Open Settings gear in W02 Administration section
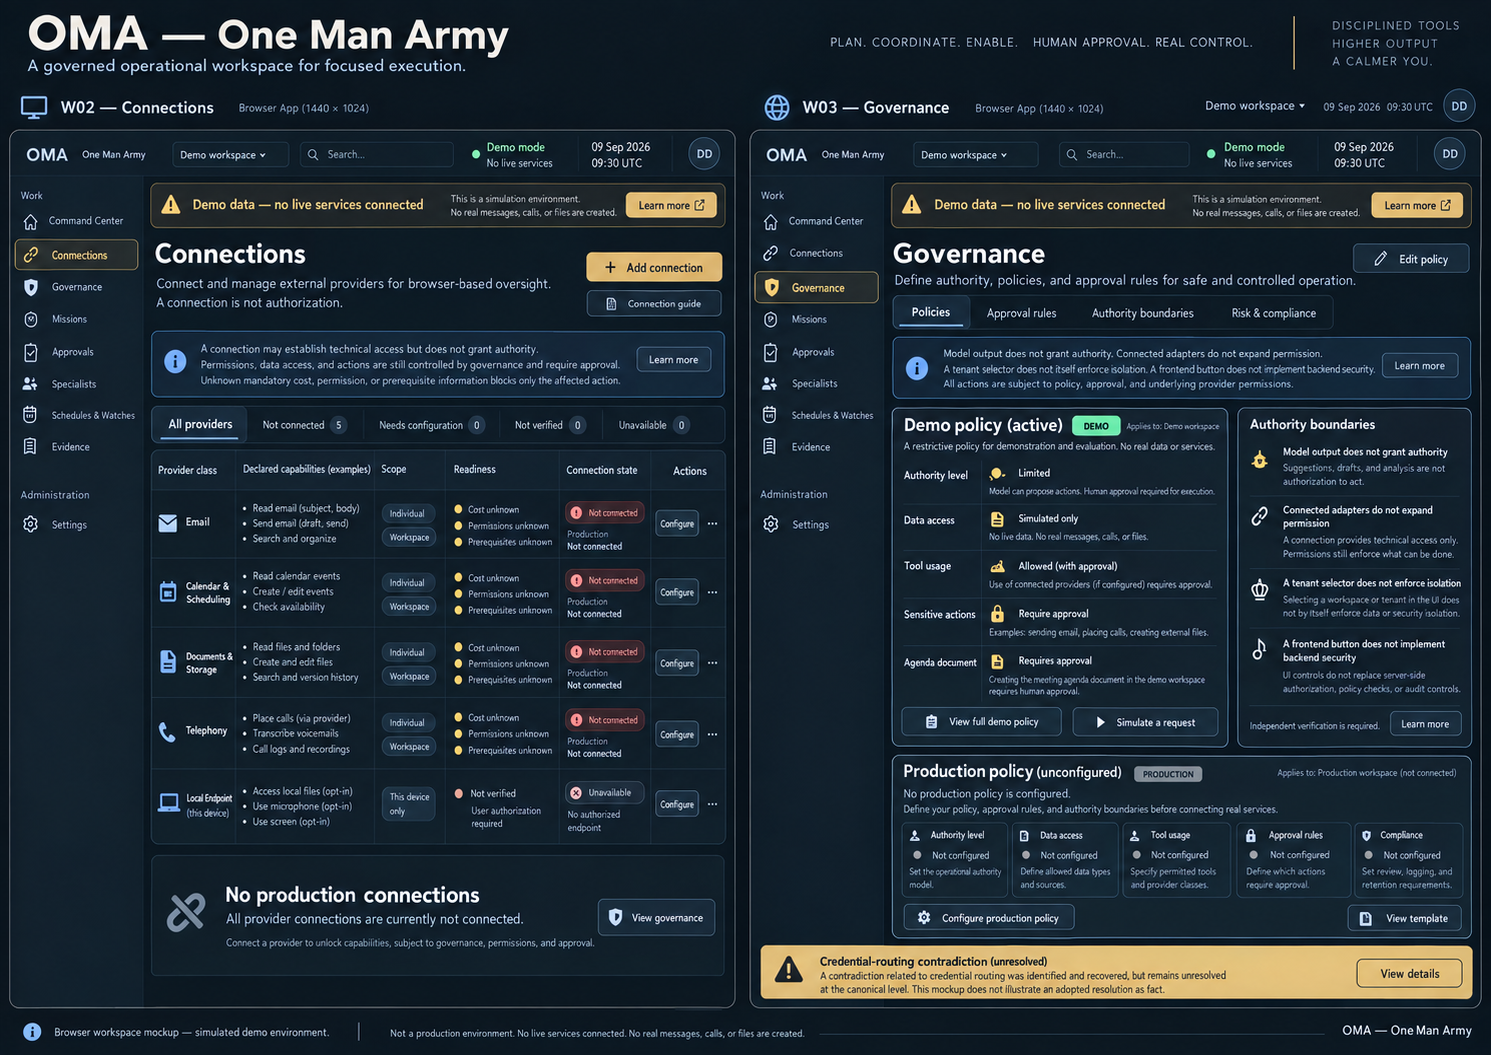Image resolution: width=1491 pixels, height=1055 pixels. 31,524
